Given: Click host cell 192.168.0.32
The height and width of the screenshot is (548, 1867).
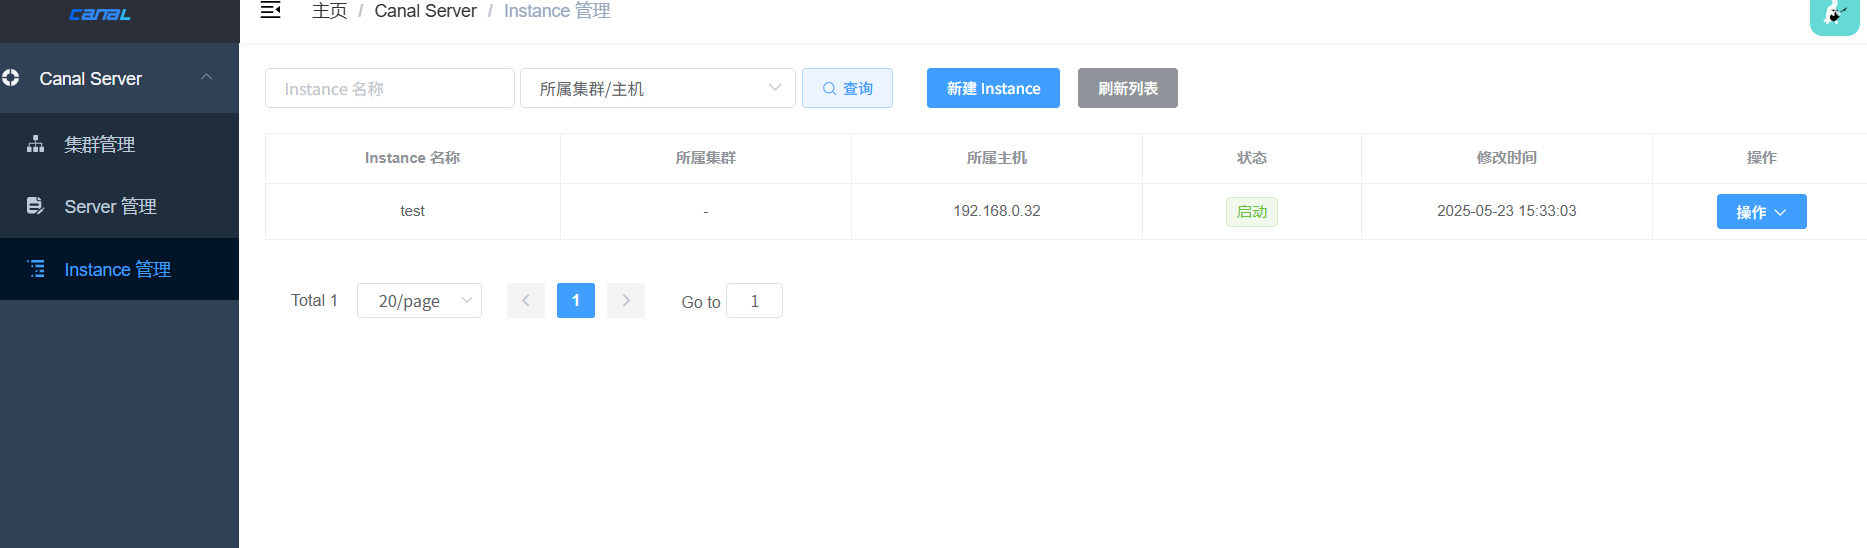Looking at the screenshot, I should click(997, 211).
